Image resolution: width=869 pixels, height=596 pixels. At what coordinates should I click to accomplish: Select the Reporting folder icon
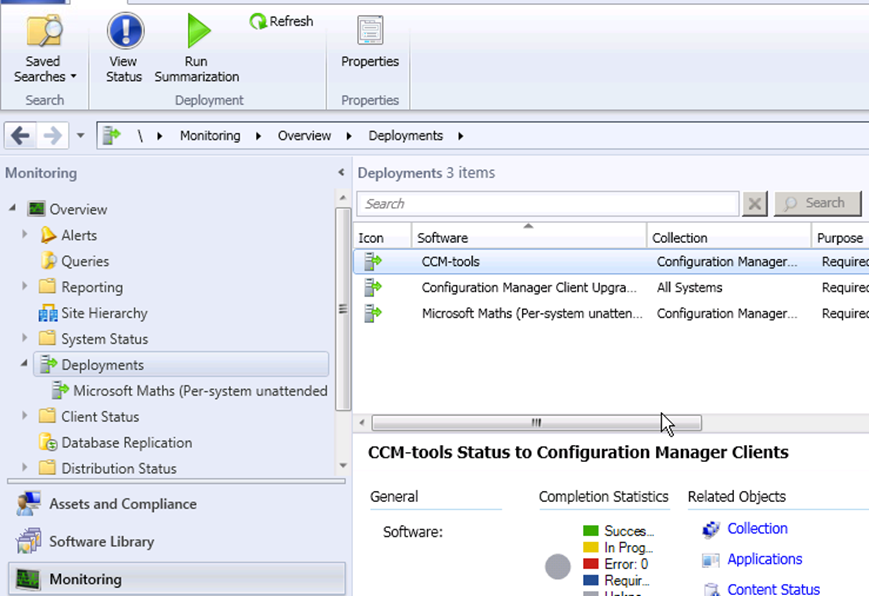(x=48, y=287)
